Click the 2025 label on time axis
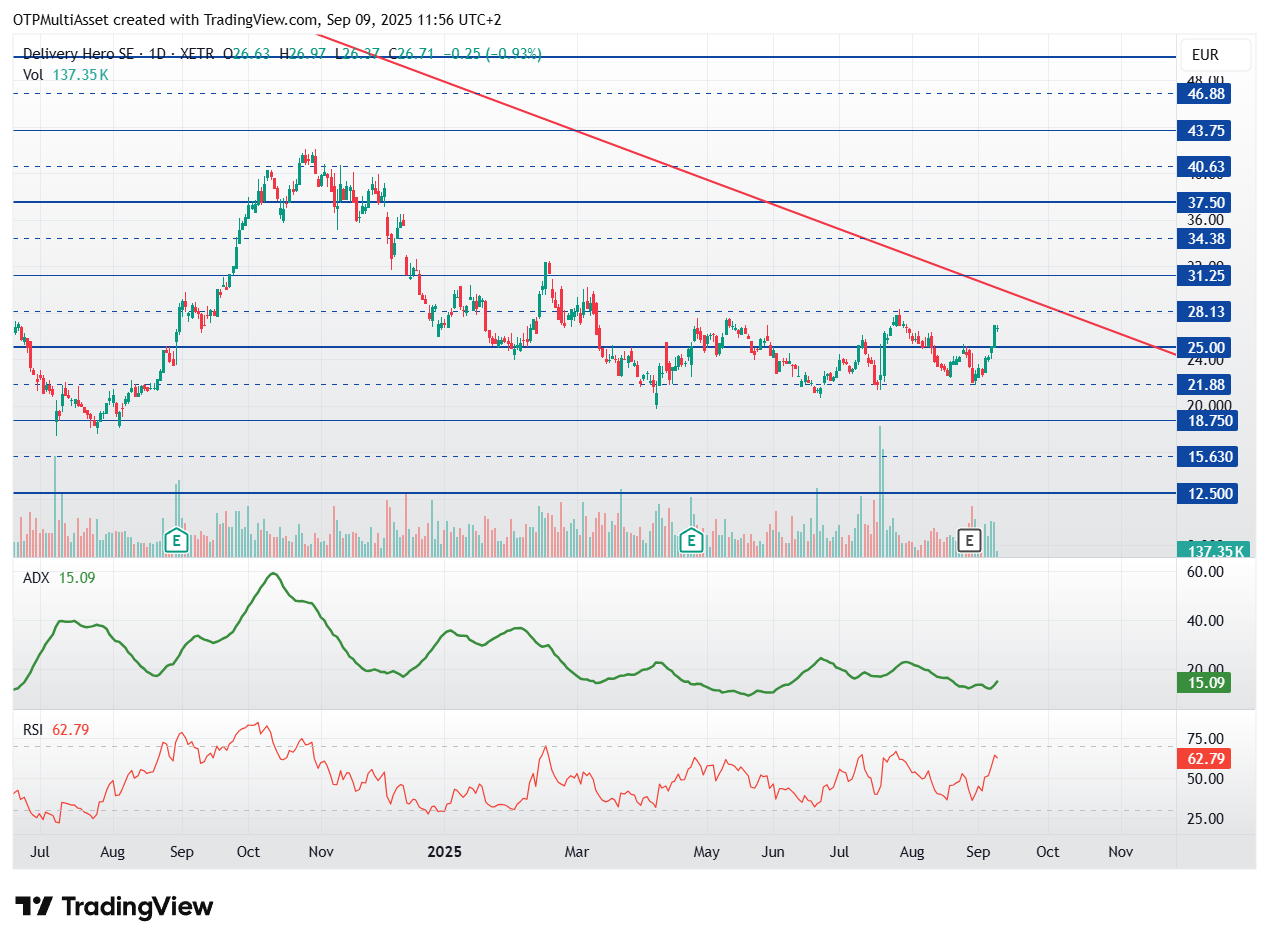The height and width of the screenshot is (944, 1269). click(x=444, y=852)
